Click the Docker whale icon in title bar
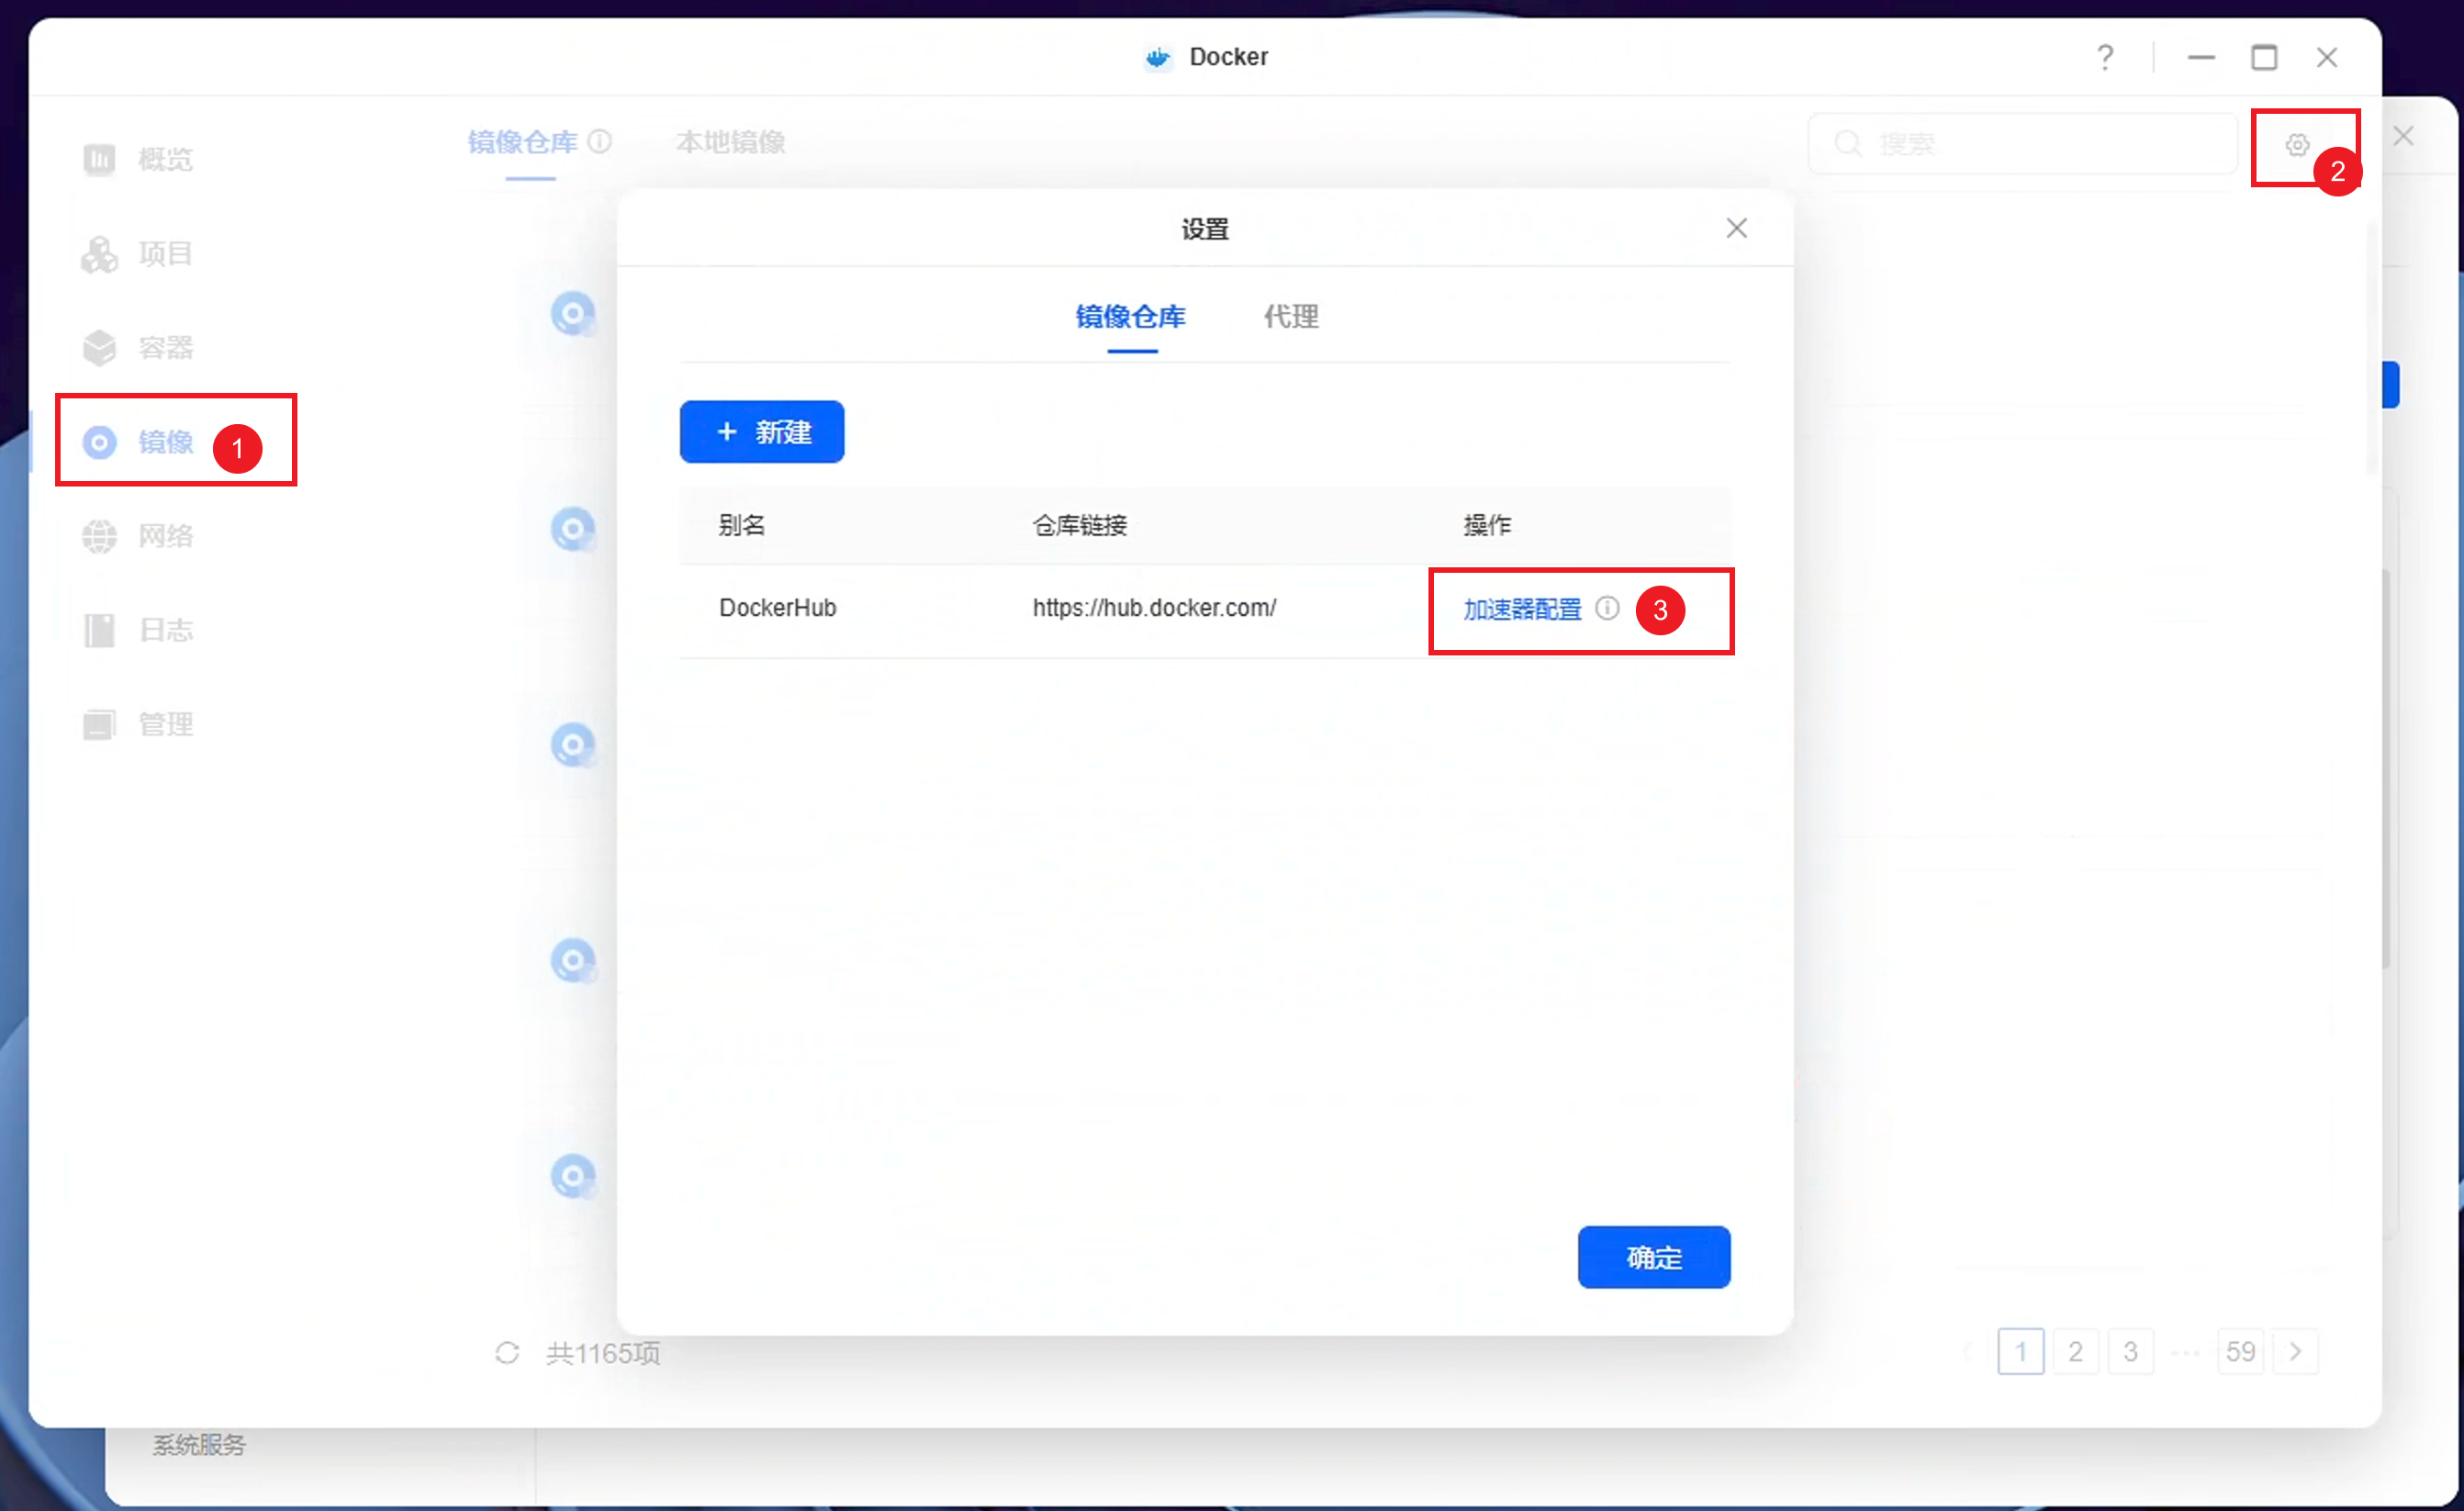 (x=1157, y=57)
